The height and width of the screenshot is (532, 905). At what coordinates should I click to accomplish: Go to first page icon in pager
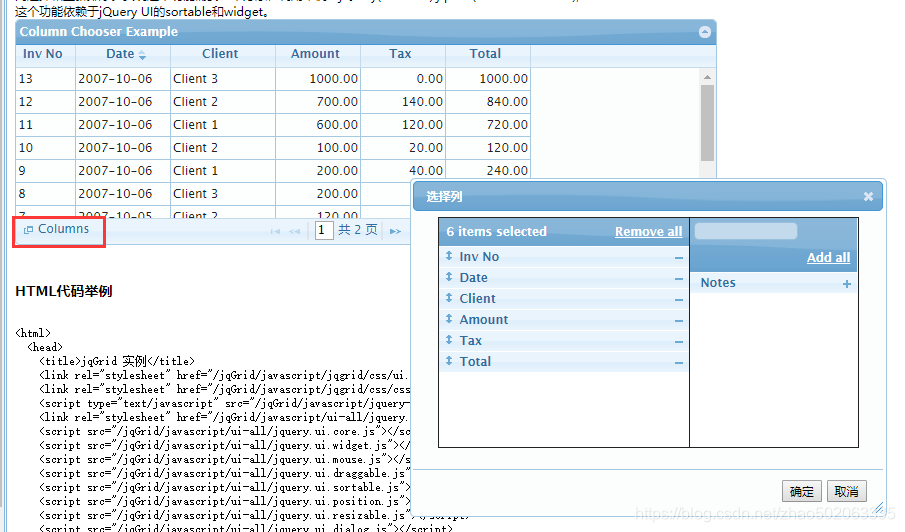[275, 231]
